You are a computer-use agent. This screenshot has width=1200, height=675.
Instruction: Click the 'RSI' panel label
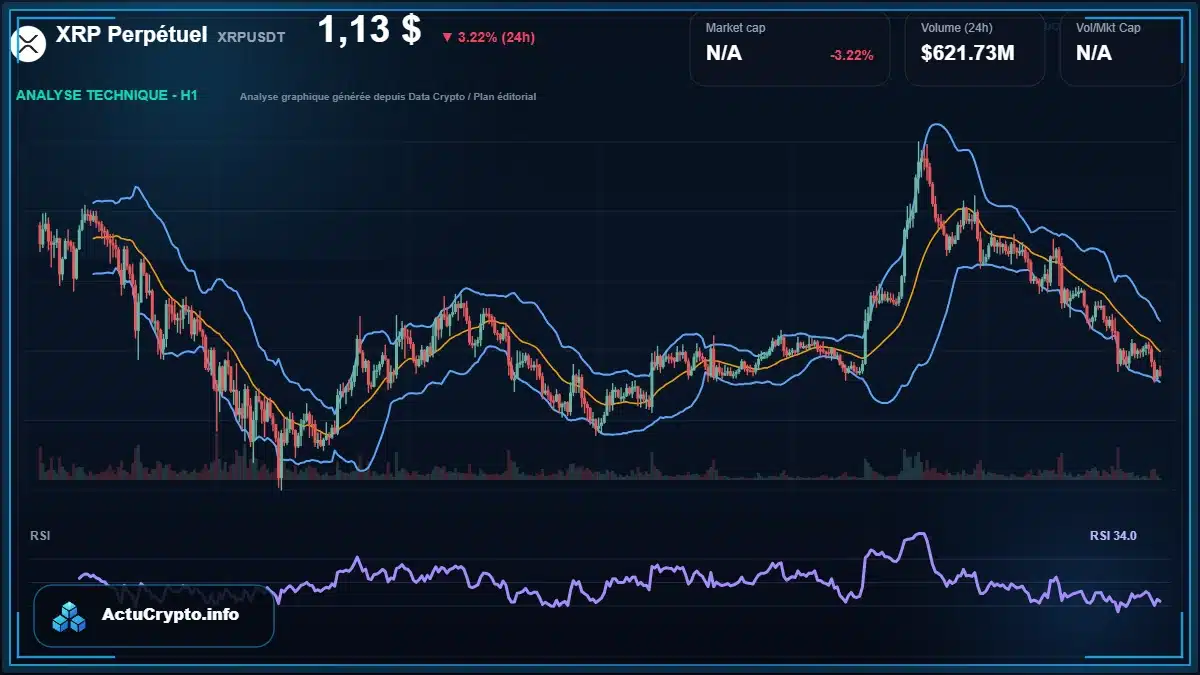click(x=40, y=536)
